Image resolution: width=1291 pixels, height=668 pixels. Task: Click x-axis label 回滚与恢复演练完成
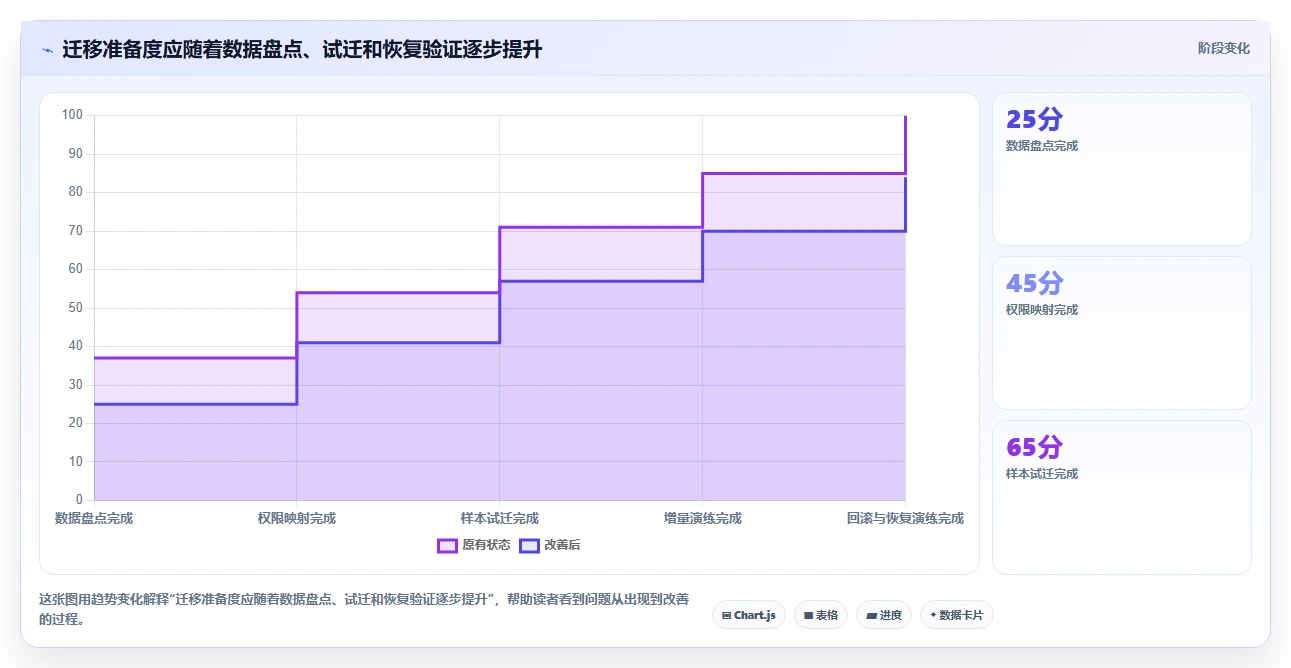pyautogui.click(x=905, y=518)
